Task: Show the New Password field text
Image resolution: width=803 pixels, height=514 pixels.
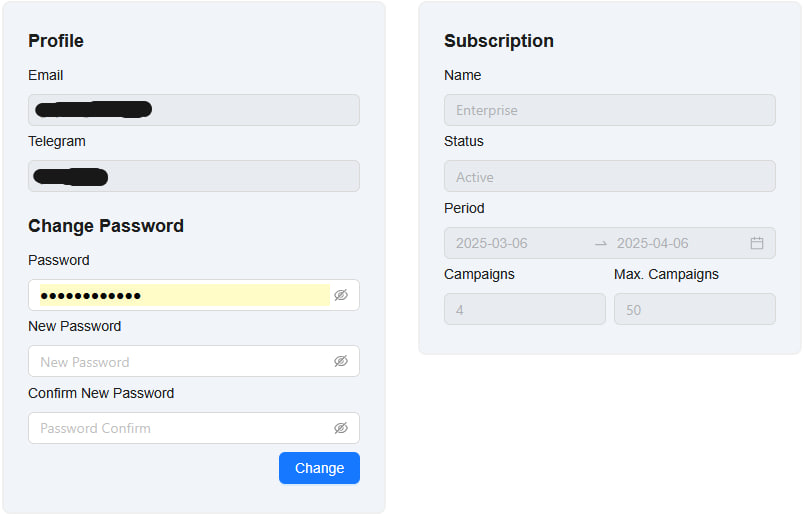Action: click(341, 361)
